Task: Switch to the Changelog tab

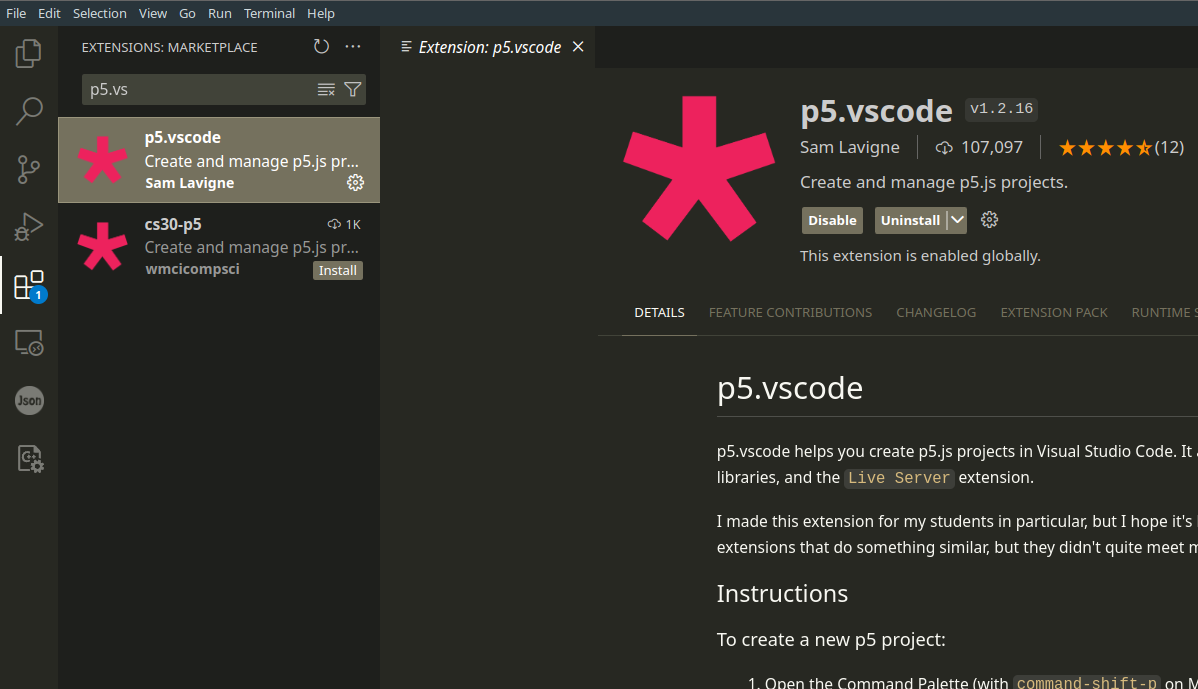Action: click(936, 312)
